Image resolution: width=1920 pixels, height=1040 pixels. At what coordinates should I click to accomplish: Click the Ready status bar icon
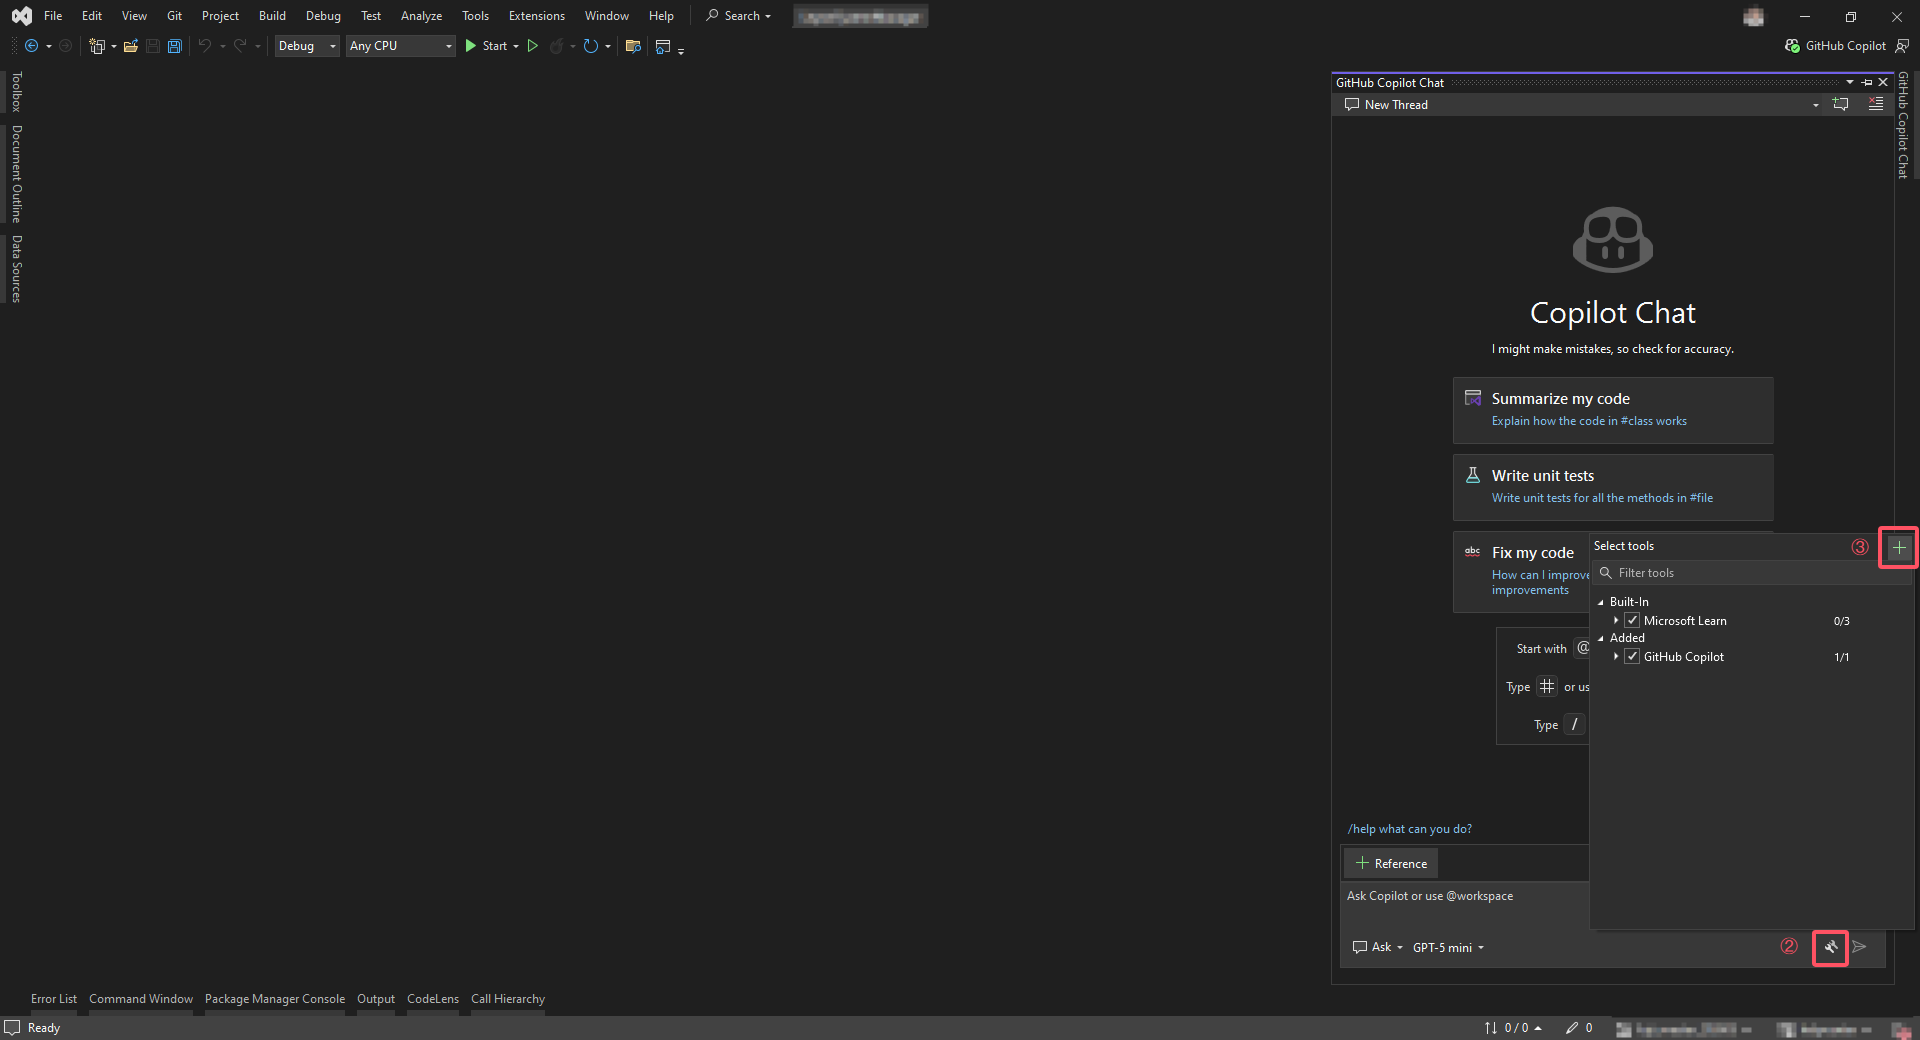(12, 1028)
